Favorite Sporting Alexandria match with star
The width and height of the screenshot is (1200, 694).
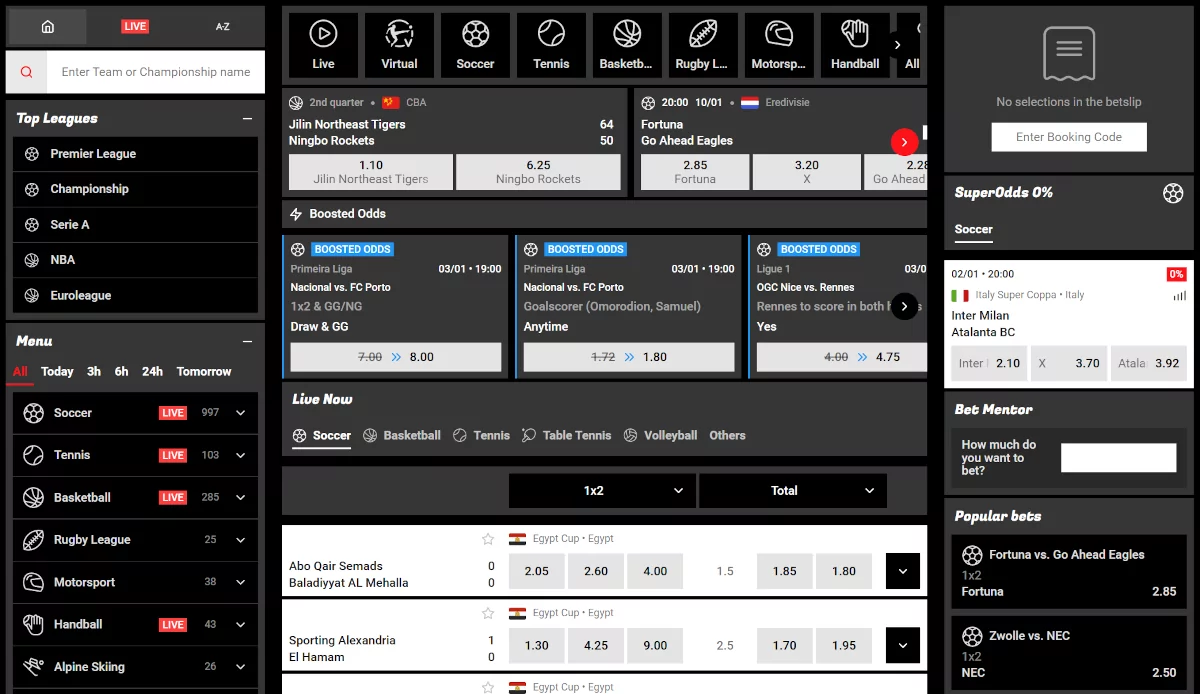click(x=488, y=613)
